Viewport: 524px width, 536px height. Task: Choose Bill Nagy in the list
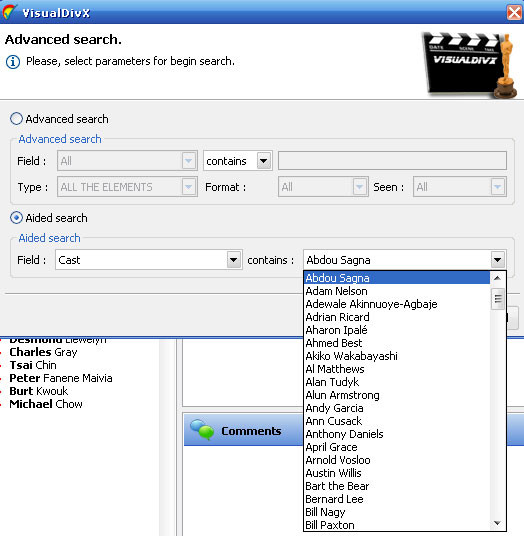(397, 512)
